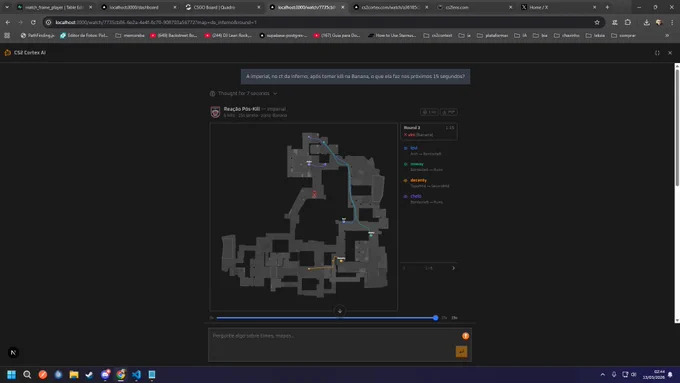Viewport: 680px width, 383px height.
Task: Close the CS2 Cortex AI panel
Action: (670, 52)
